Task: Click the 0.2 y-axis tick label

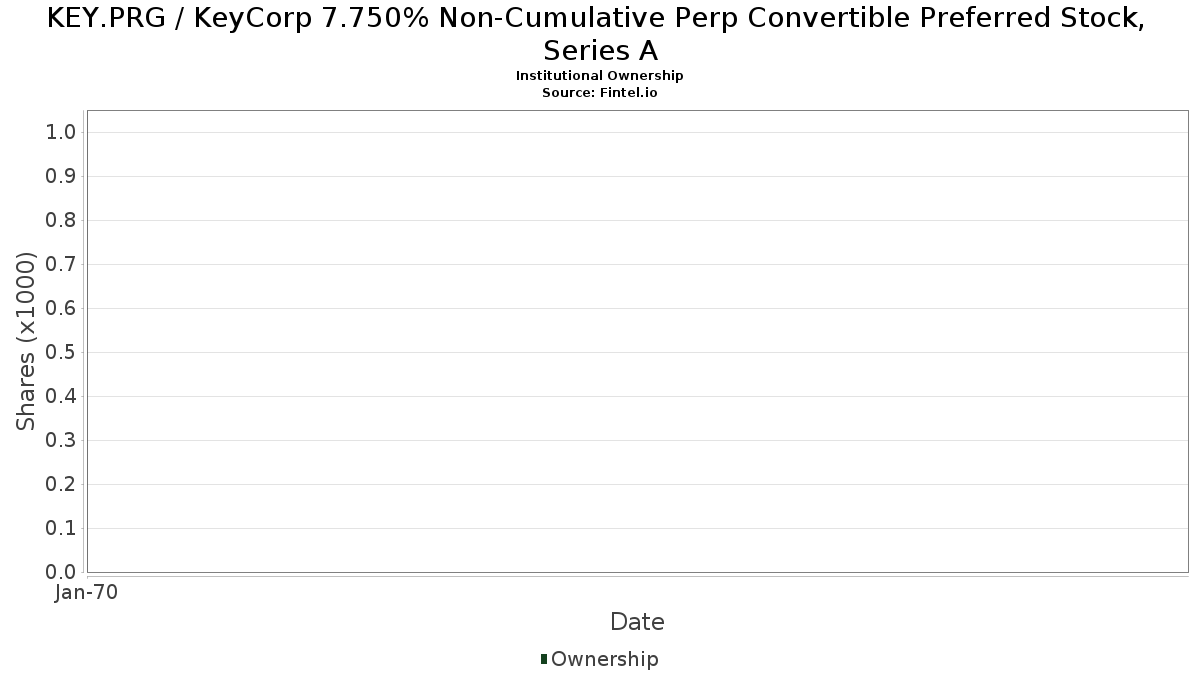Action: tap(61, 485)
